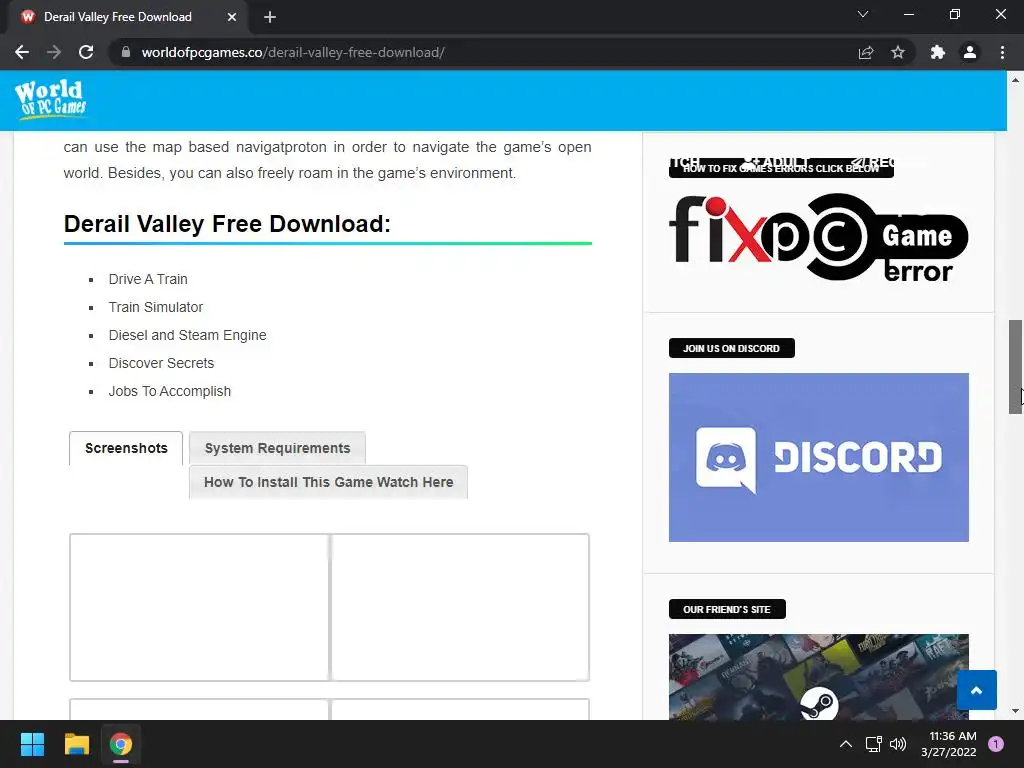Select the Screenshots tab

click(x=126, y=448)
